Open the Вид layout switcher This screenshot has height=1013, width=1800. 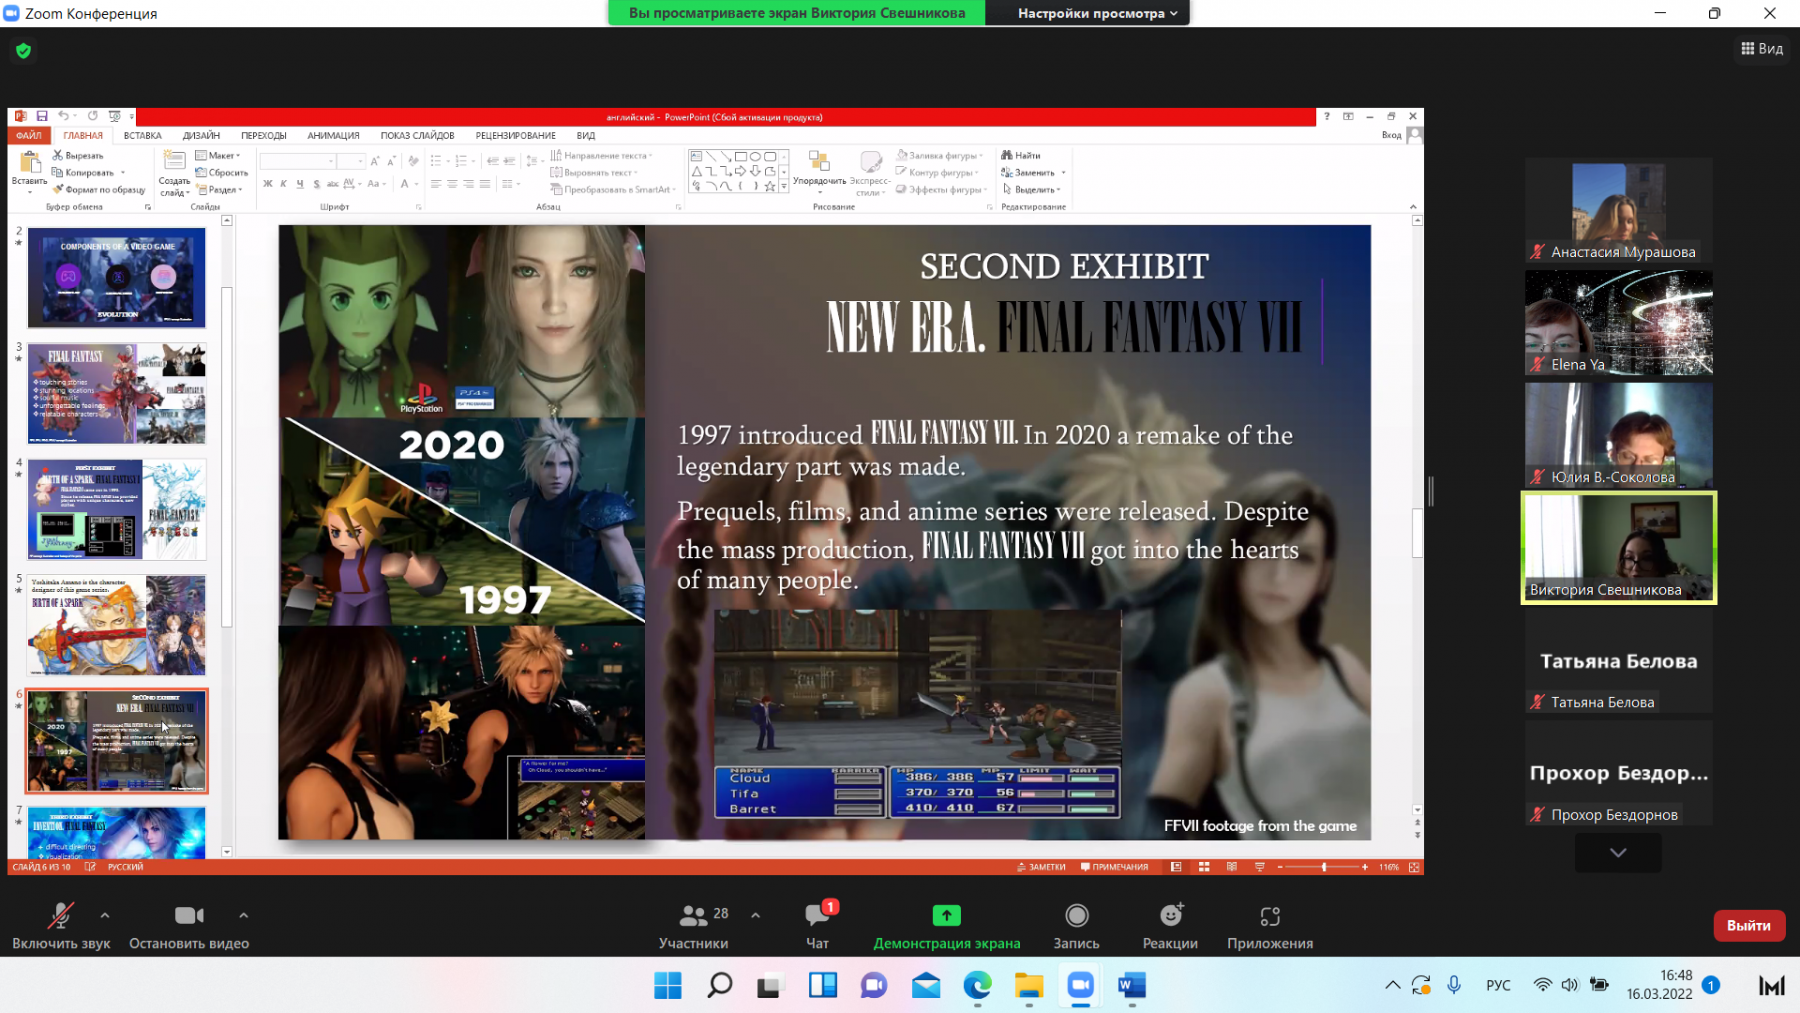(x=1762, y=48)
